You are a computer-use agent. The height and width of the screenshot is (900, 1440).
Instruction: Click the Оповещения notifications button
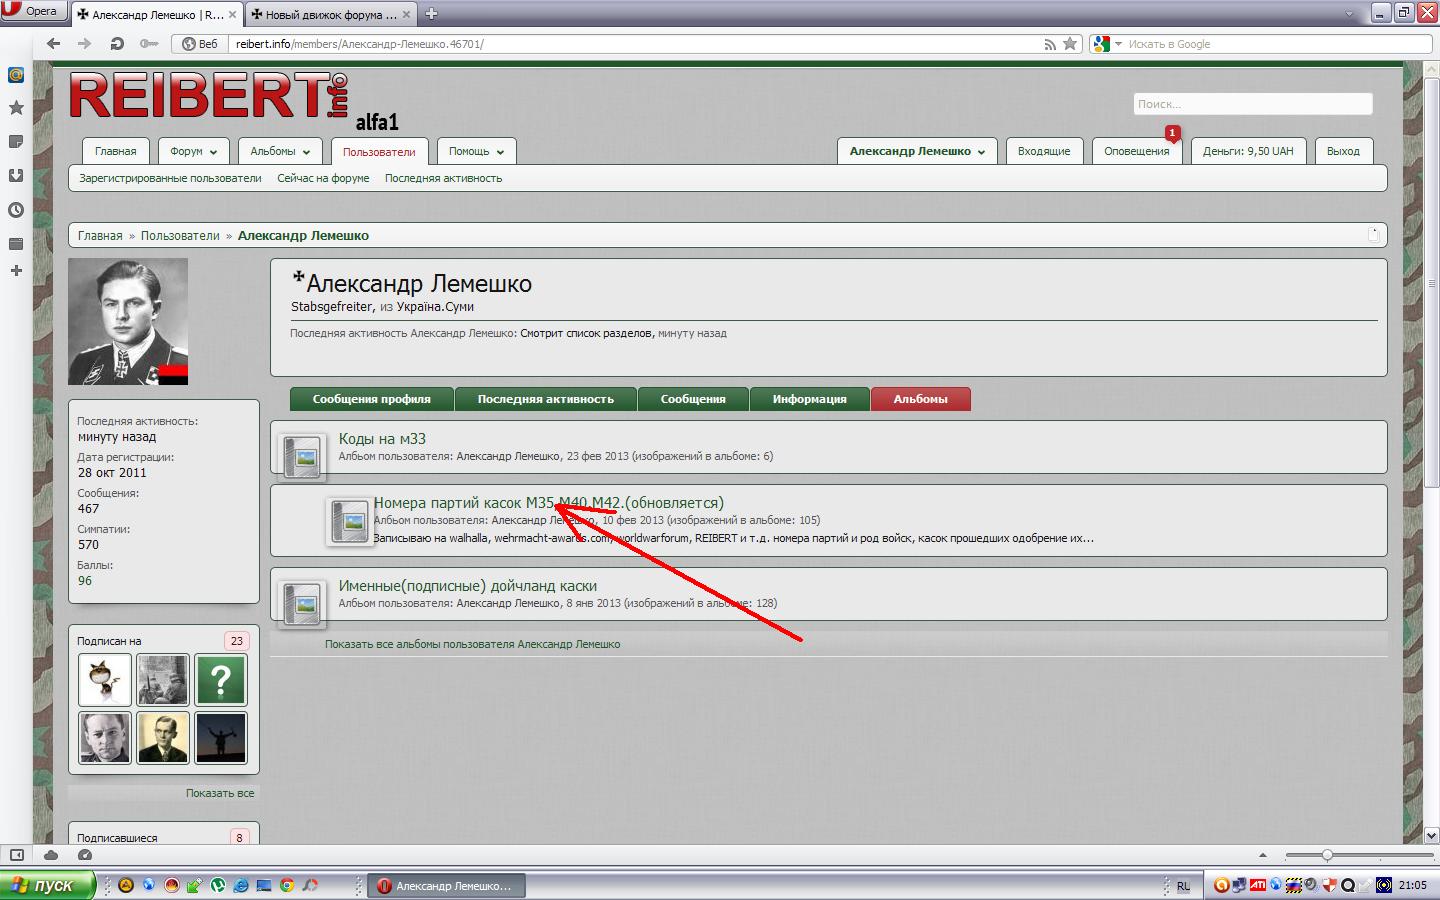pyautogui.click(x=1136, y=152)
